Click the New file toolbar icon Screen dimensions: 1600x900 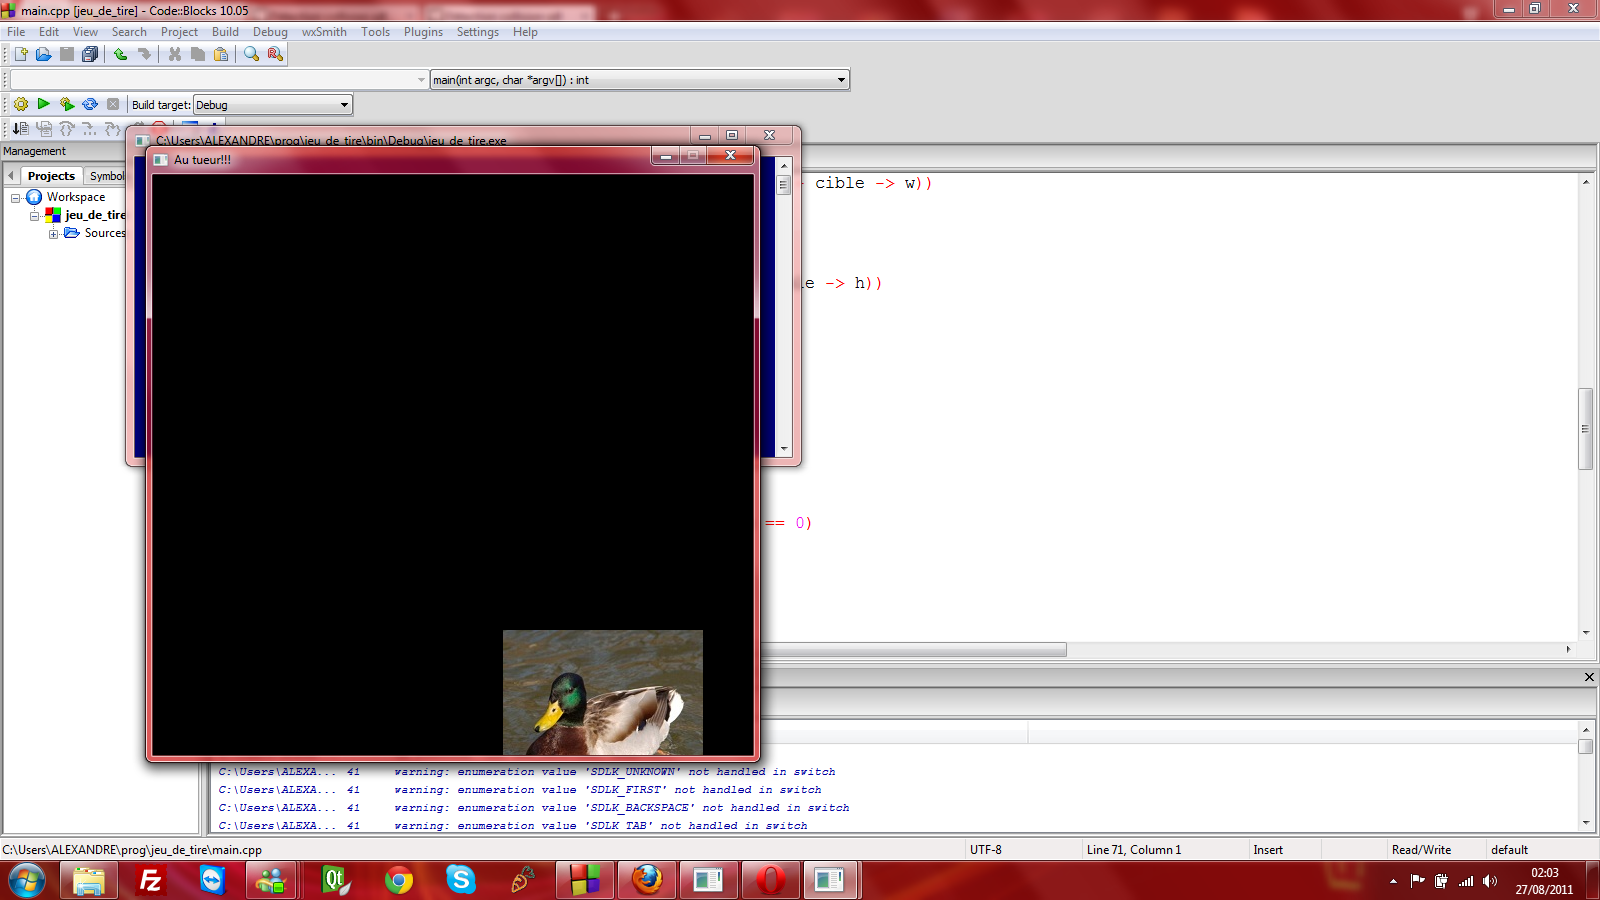click(x=20, y=54)
